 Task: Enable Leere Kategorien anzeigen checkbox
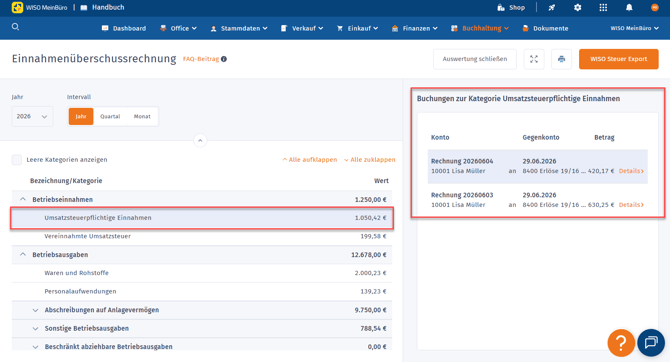coord(17,159)
